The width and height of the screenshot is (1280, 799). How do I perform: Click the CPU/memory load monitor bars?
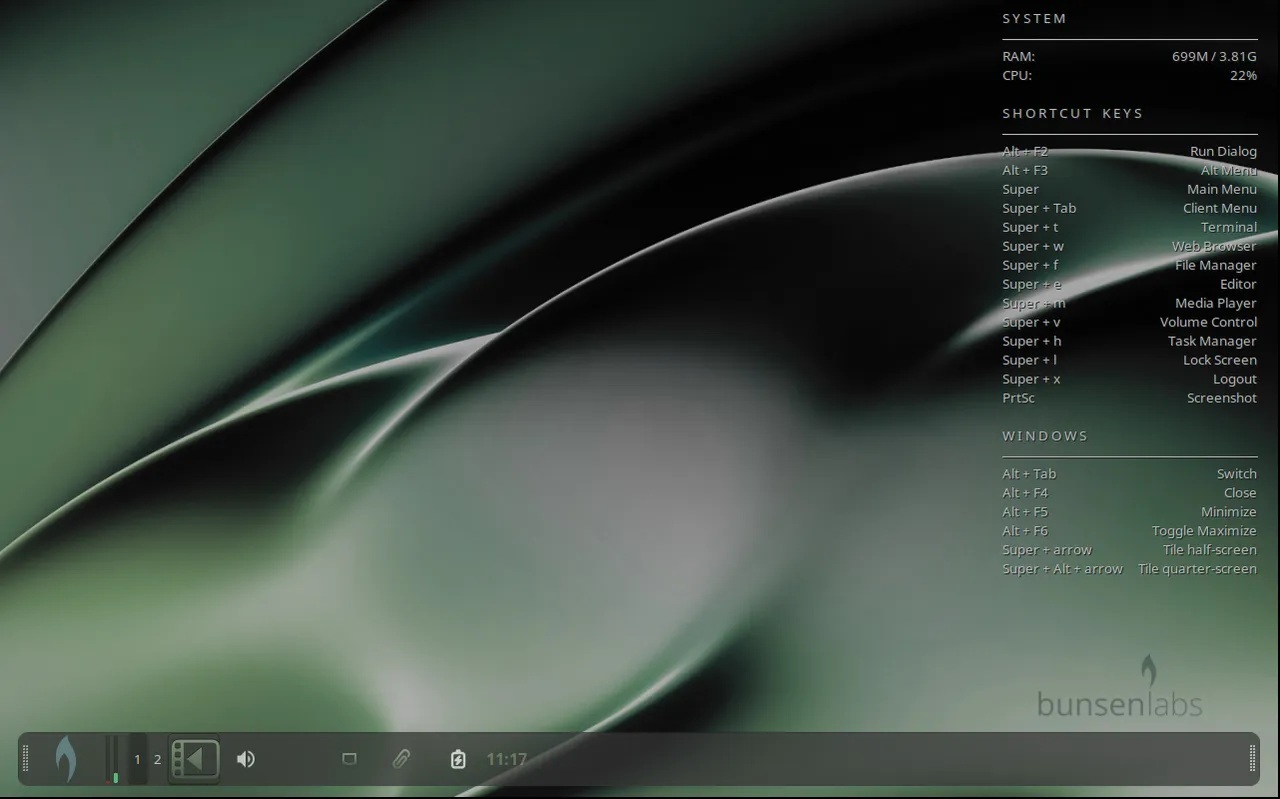[x=113, y=759]
